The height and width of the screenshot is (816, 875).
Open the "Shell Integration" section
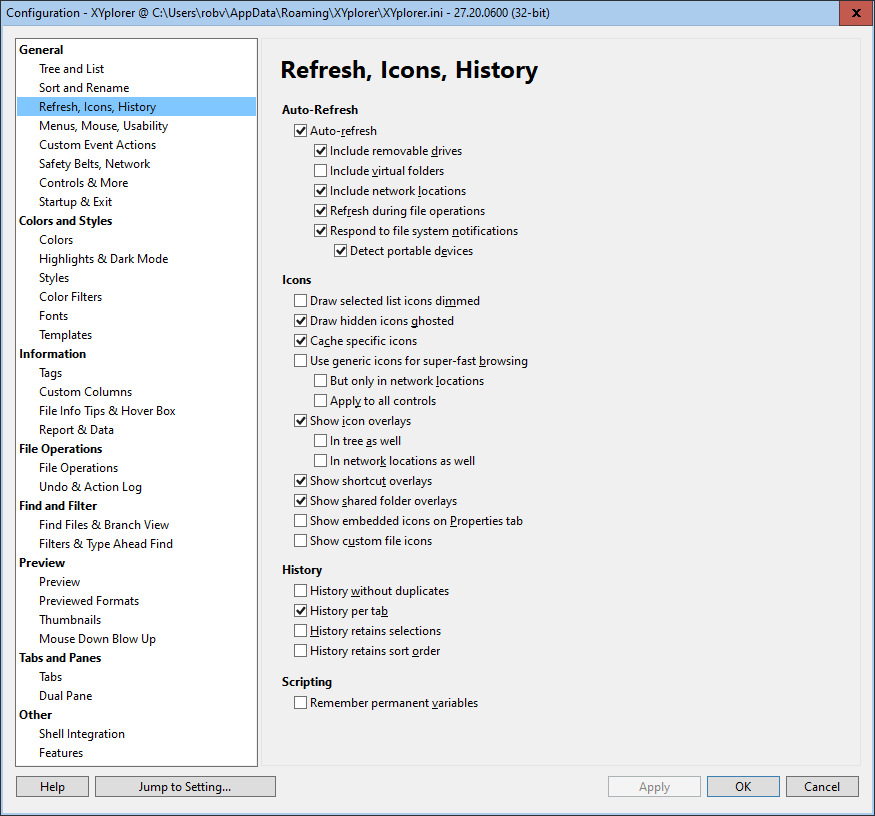click(x=81, y=733)
